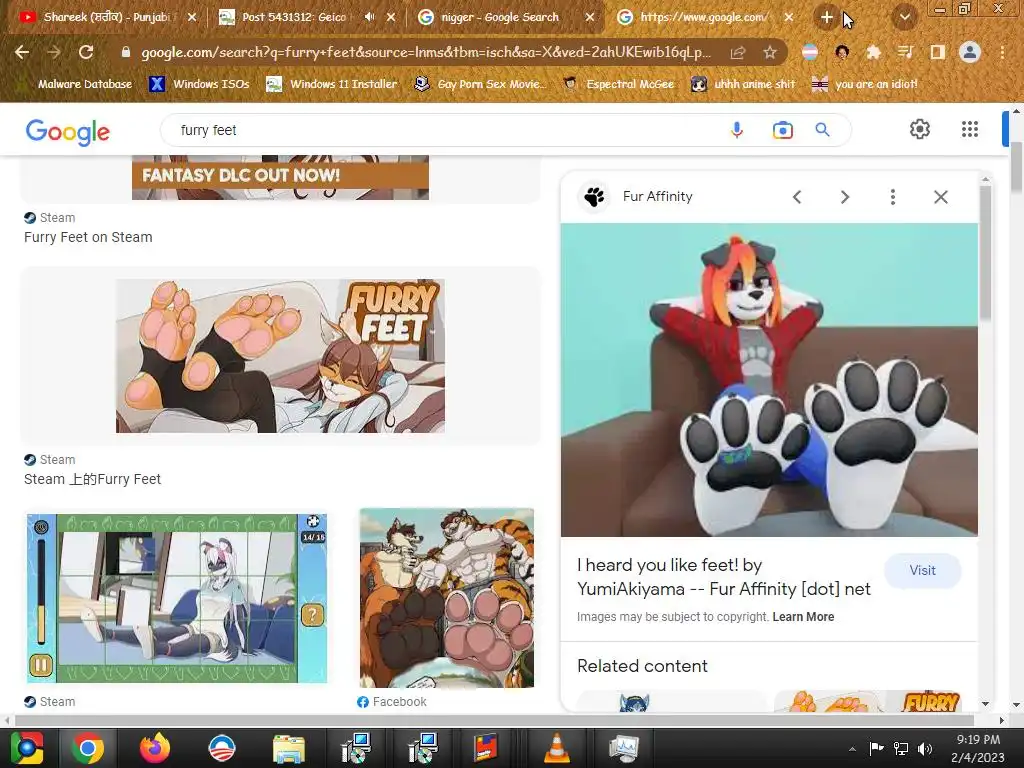Start voice search with the microphone
The height and width of the screenshot is (768, 1024).
click(x=737, y=130)
